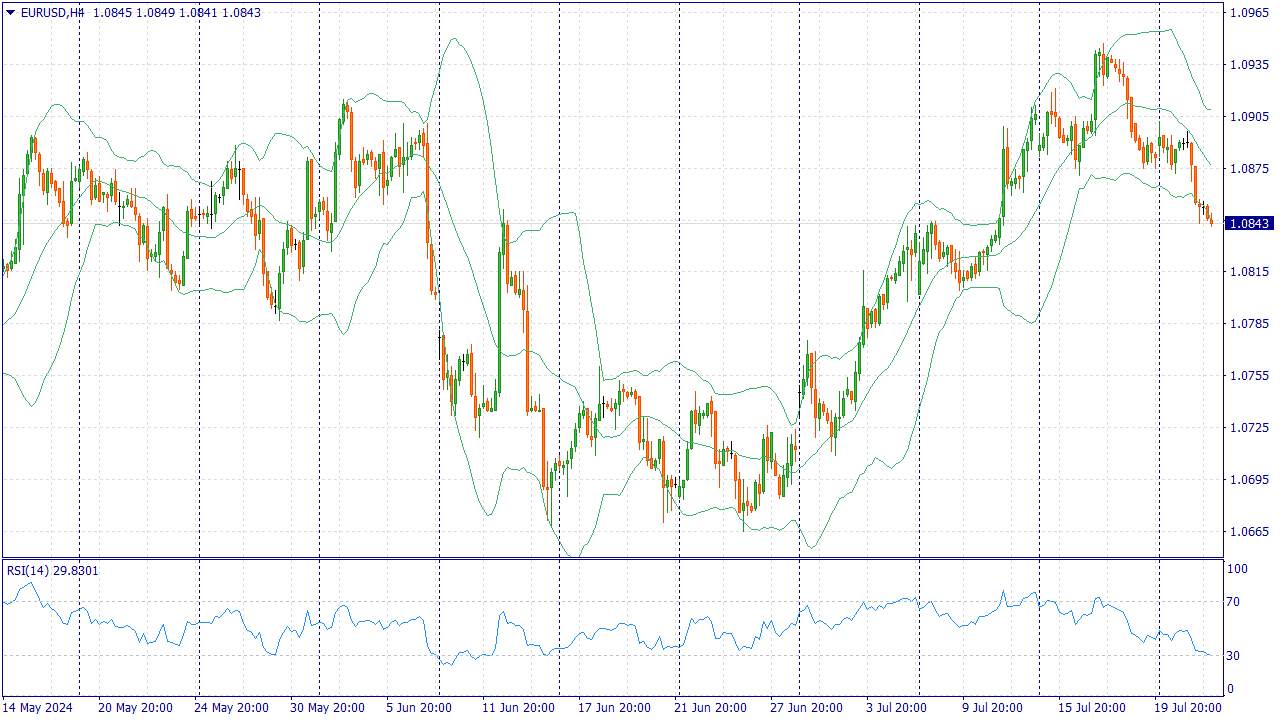
Task: Select the EURUSD,H4 symbol label
Action: pos(52,13)
